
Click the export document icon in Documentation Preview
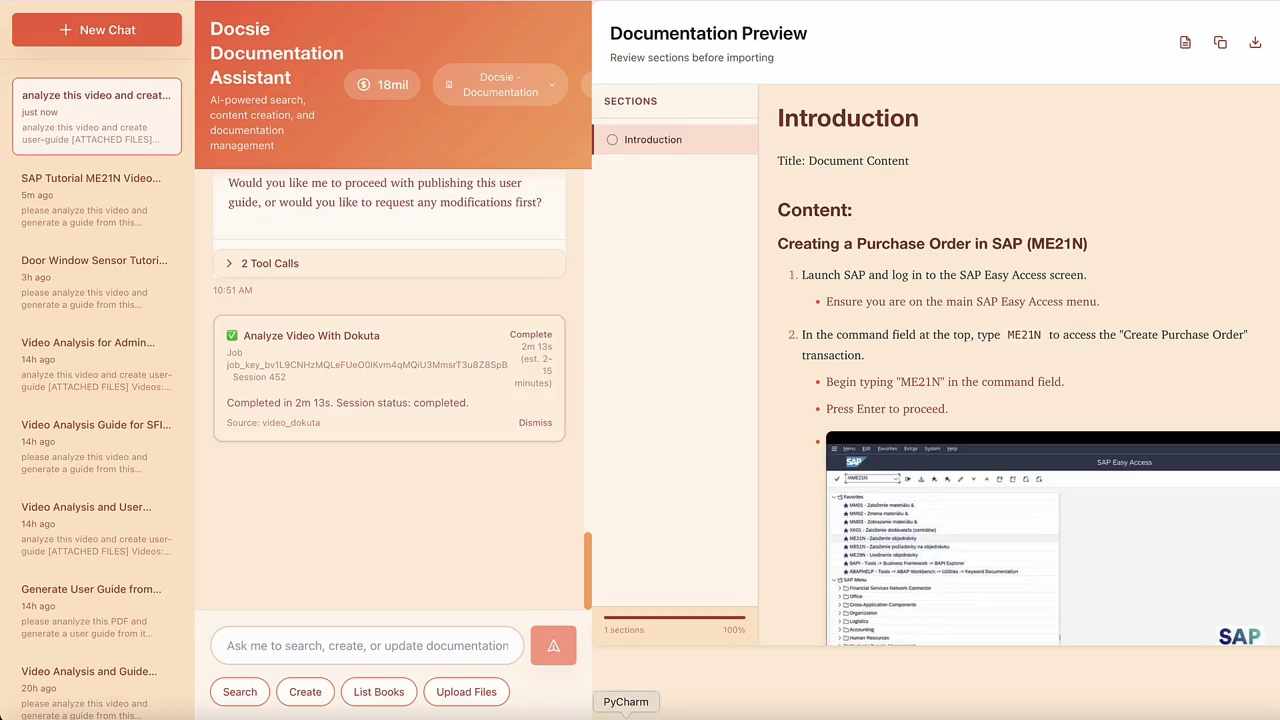click(1185, 42)
